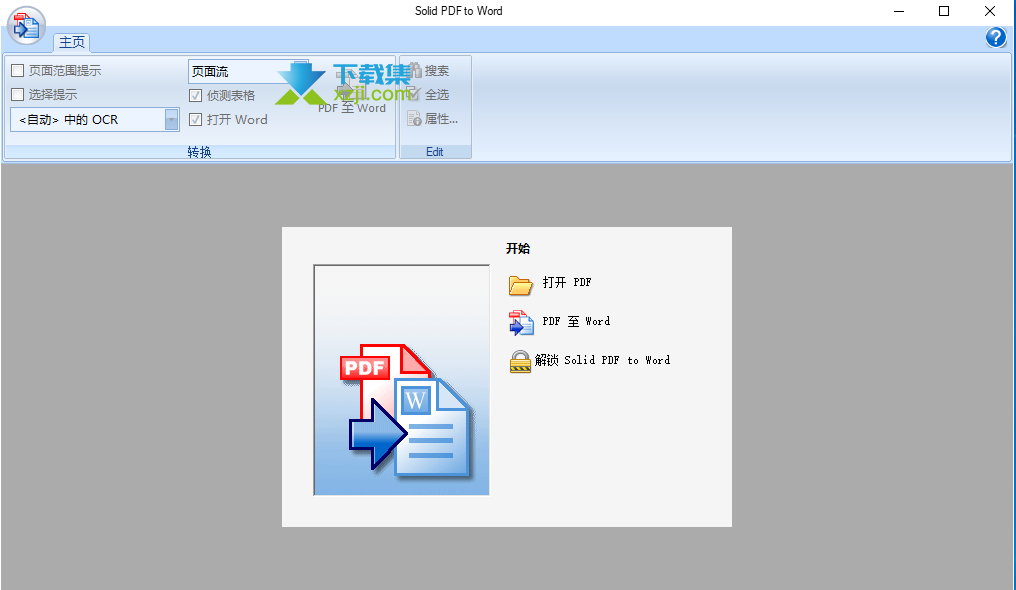Image resolution: width=1016 pixels, height=590 pixels.
Task: Toggle the 侦测表格 checkbox
Action: (195, 96)
